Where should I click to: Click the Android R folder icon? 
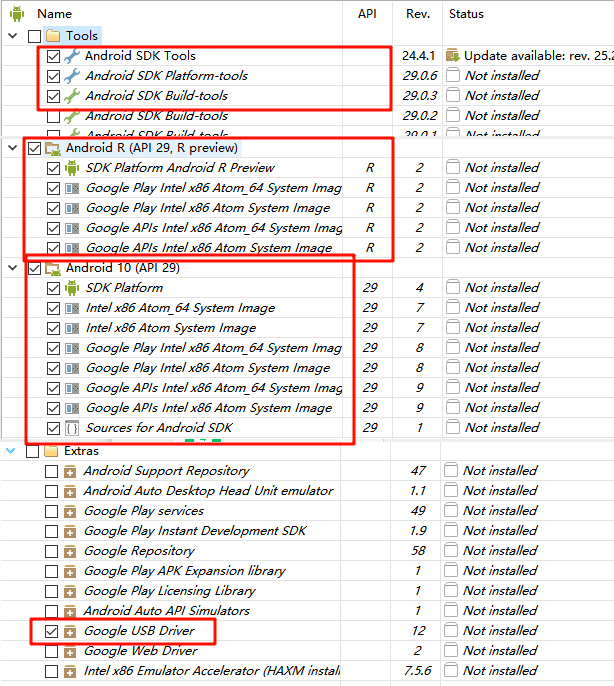[53, 148]
